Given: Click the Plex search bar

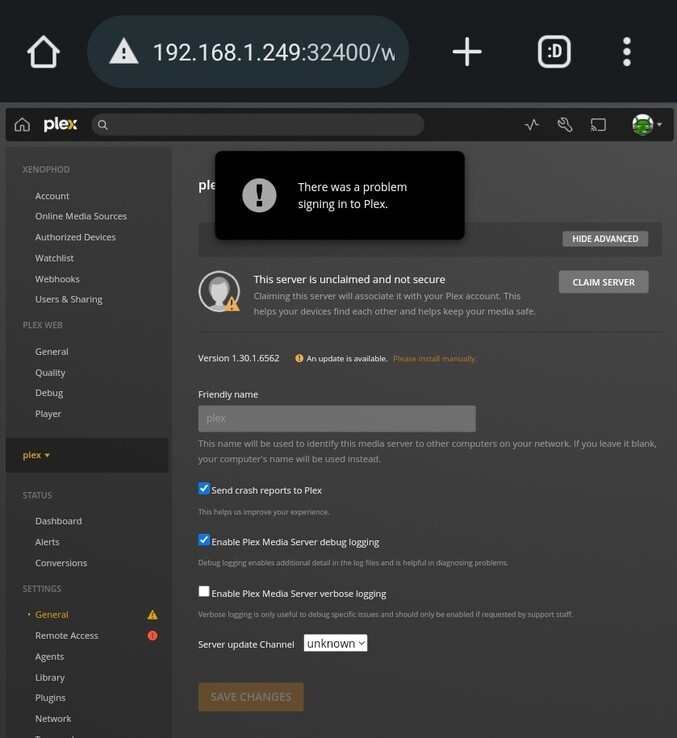Looking at the screenshot, I should point(258,125).
